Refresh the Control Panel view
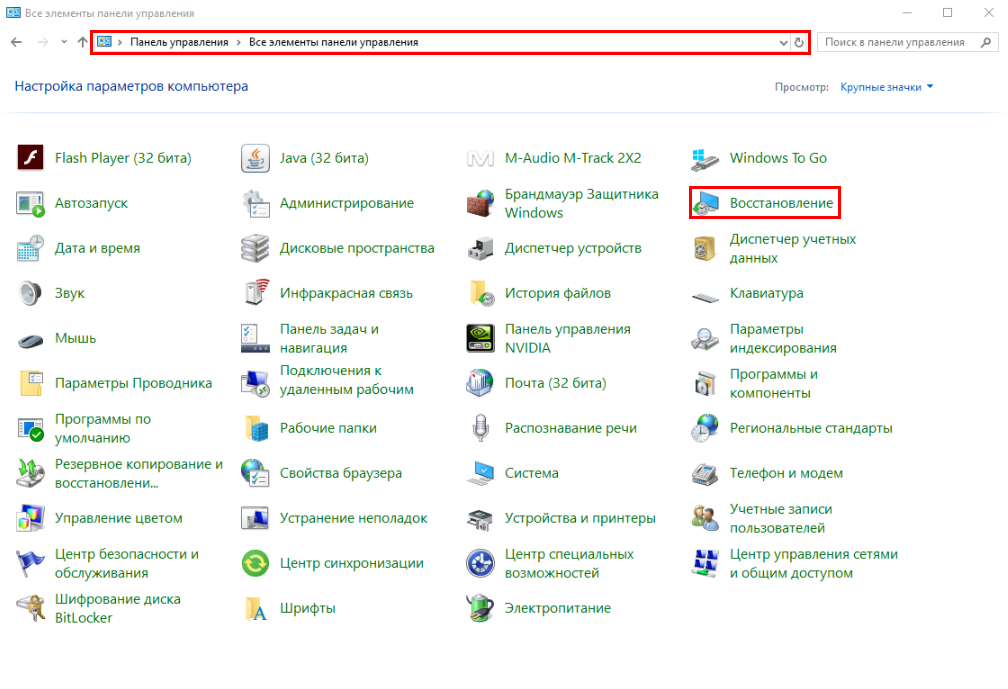The image size is (1008, 689). [x=799, y=43]
